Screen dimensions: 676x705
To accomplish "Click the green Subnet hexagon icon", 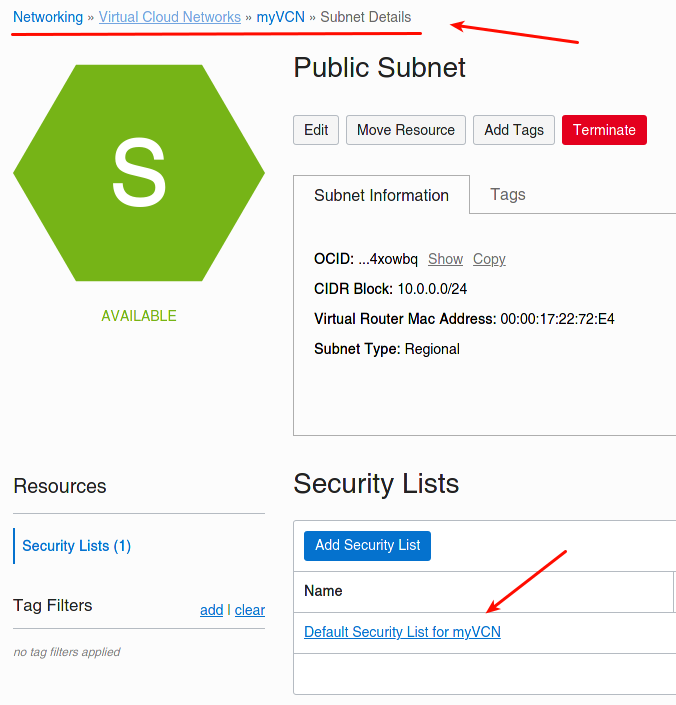I will pos(139,173).
